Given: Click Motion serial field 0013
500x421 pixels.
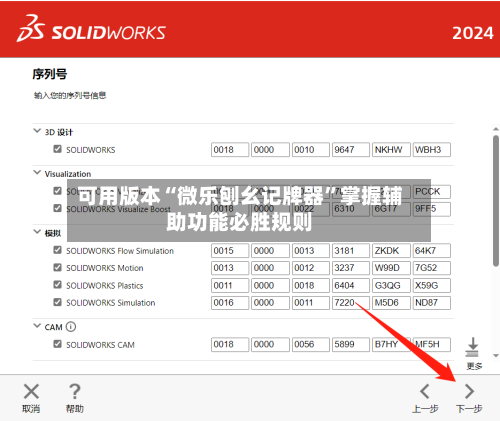Looking at the screenshot, I should [230, 268].
